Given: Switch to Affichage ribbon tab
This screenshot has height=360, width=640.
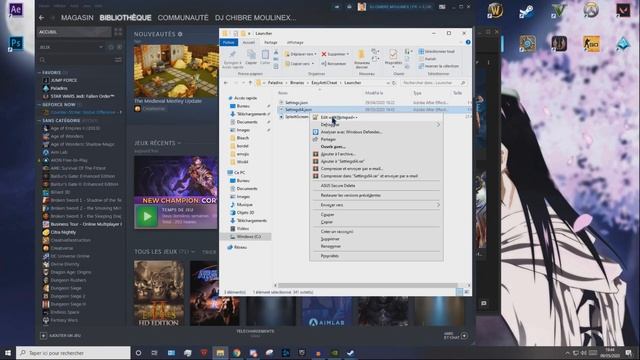Looking at the screenshot, I should coord(295,42).
